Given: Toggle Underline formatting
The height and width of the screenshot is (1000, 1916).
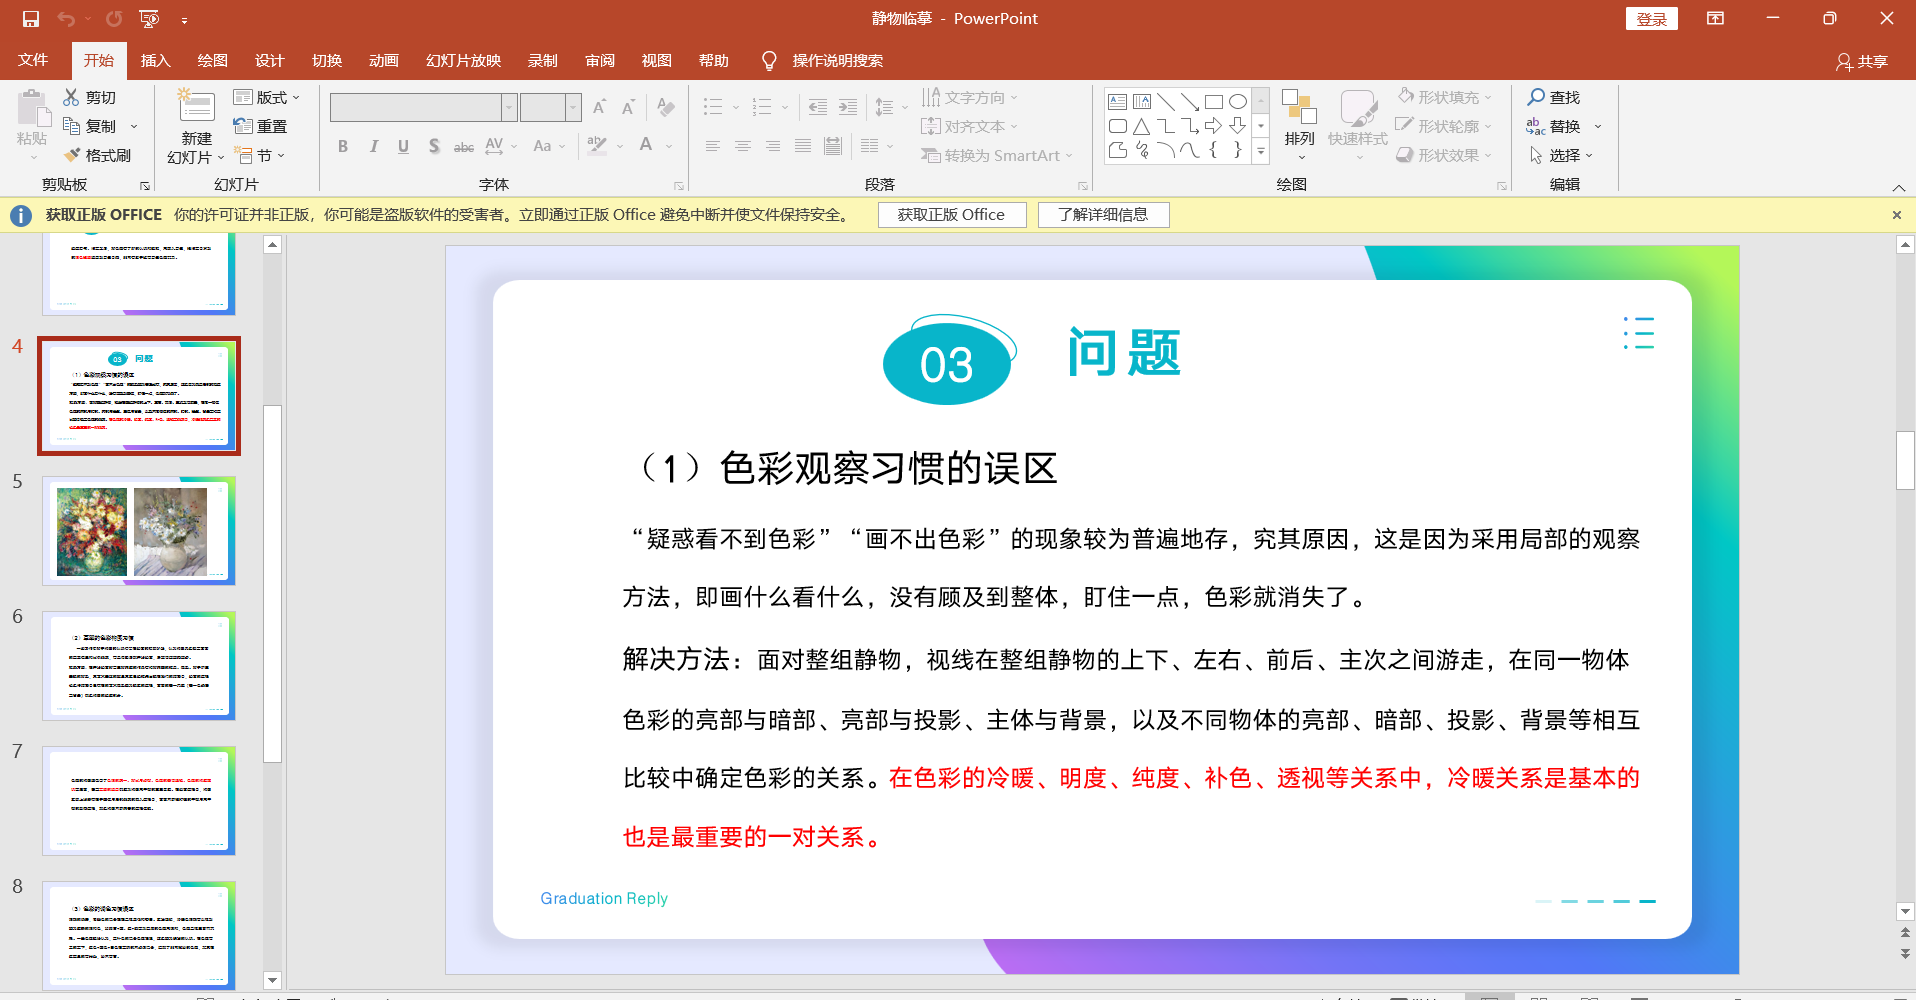Looking at the screenshot, I should click(403, 146).
